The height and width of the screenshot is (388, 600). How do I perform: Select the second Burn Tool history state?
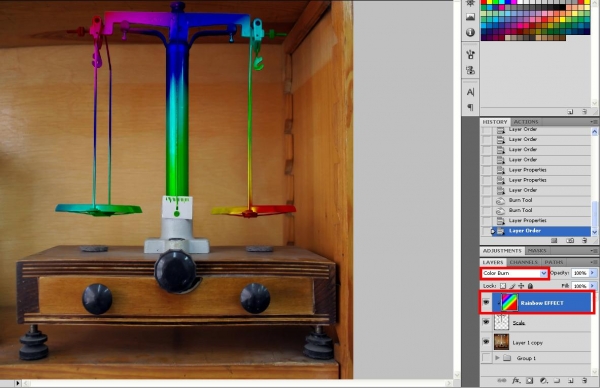point(541,210)
